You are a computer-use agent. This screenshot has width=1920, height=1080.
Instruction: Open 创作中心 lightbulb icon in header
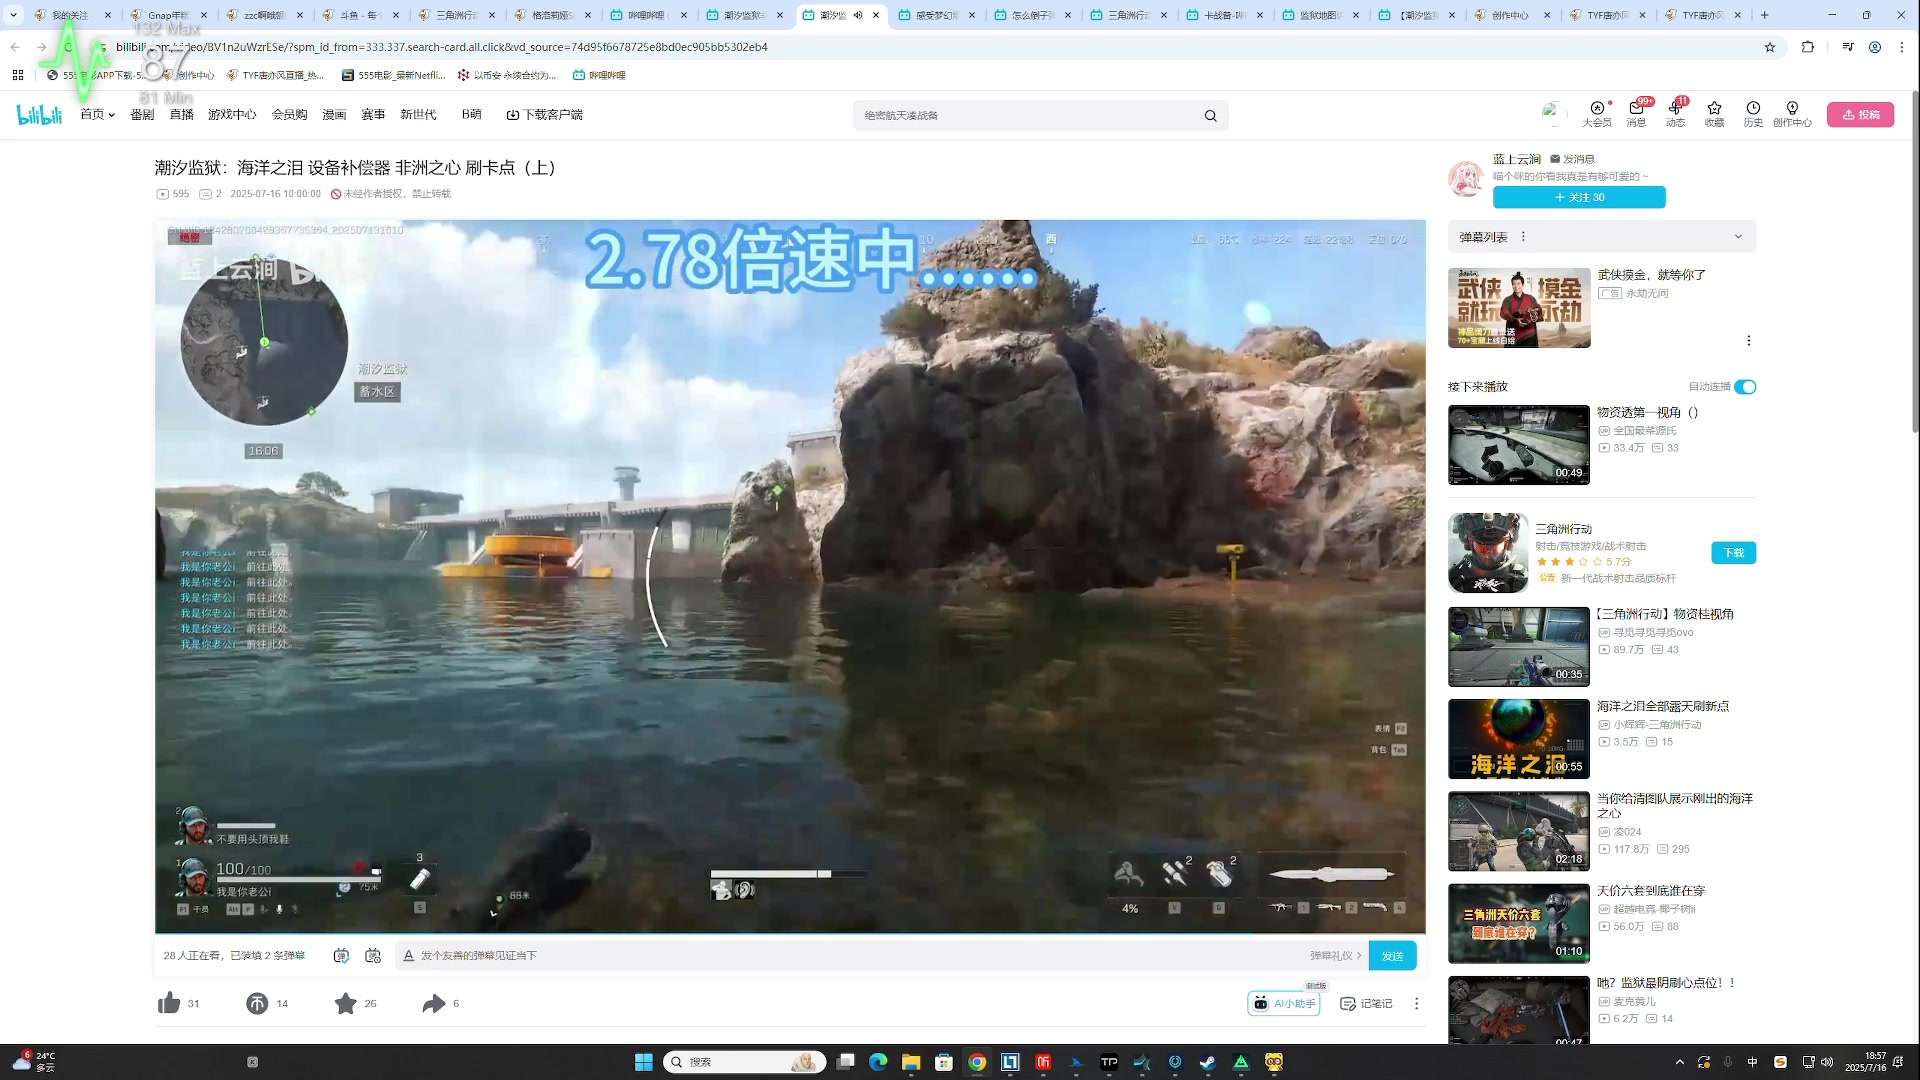tap(1792, 114)
